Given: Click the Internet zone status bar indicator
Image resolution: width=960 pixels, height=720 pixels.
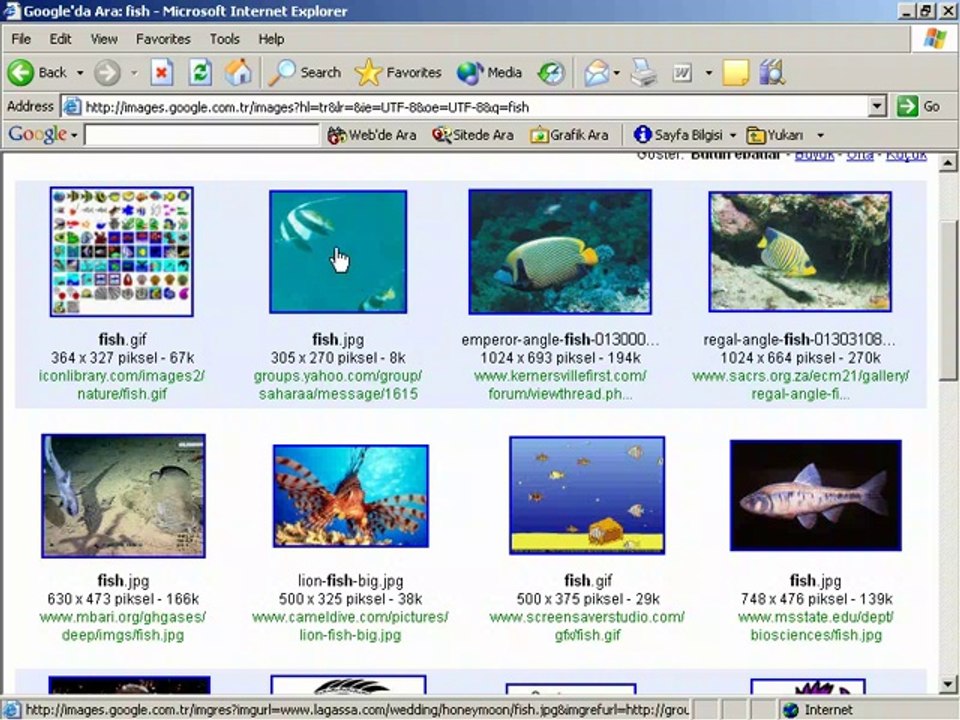Looking at the screenshot, I should tap(819, 710).
